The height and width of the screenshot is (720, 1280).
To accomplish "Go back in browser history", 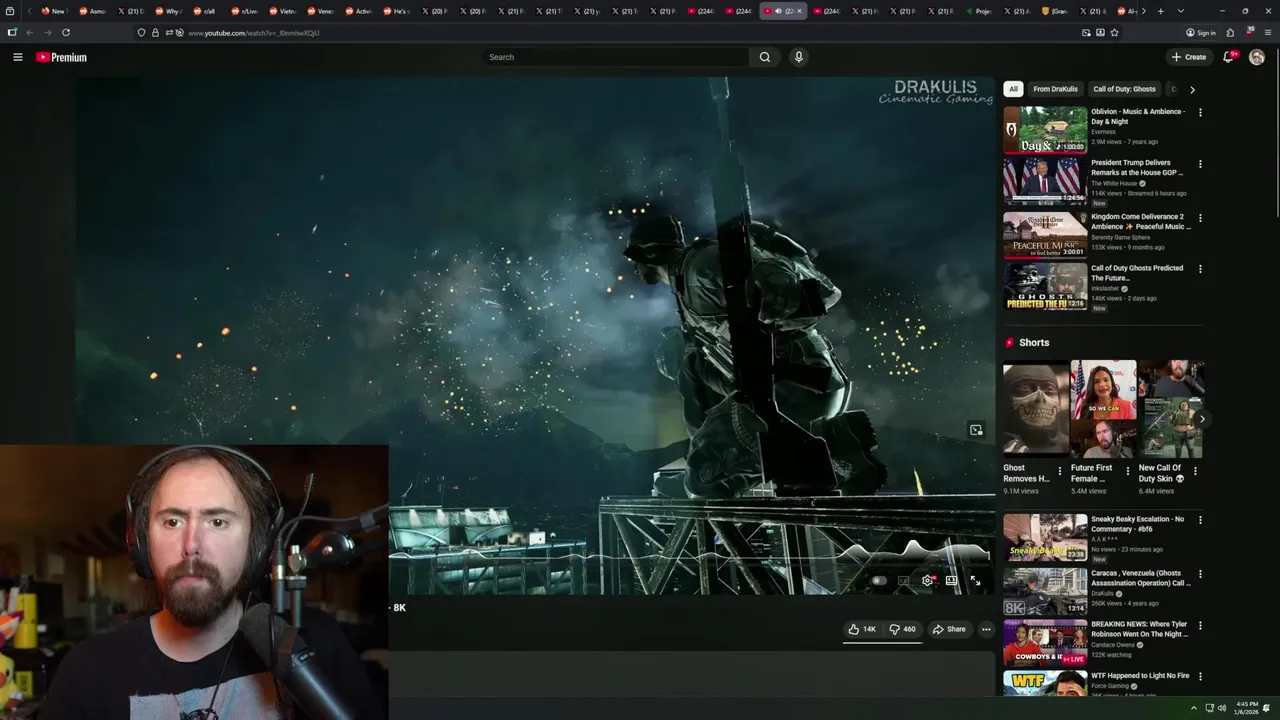I will click(x=29, y=32).
